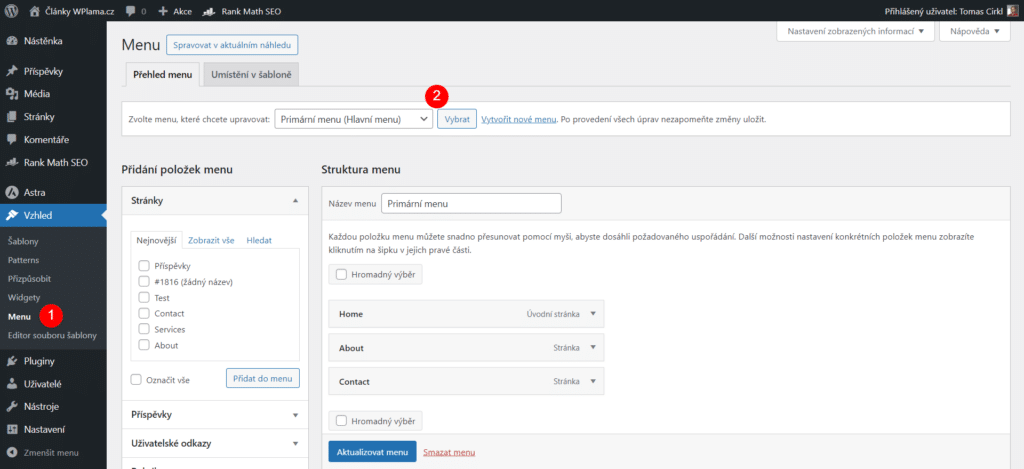Click the Astra theme icon
Viewport: 1024px width, 469px height.
click(x=11, y=193)
